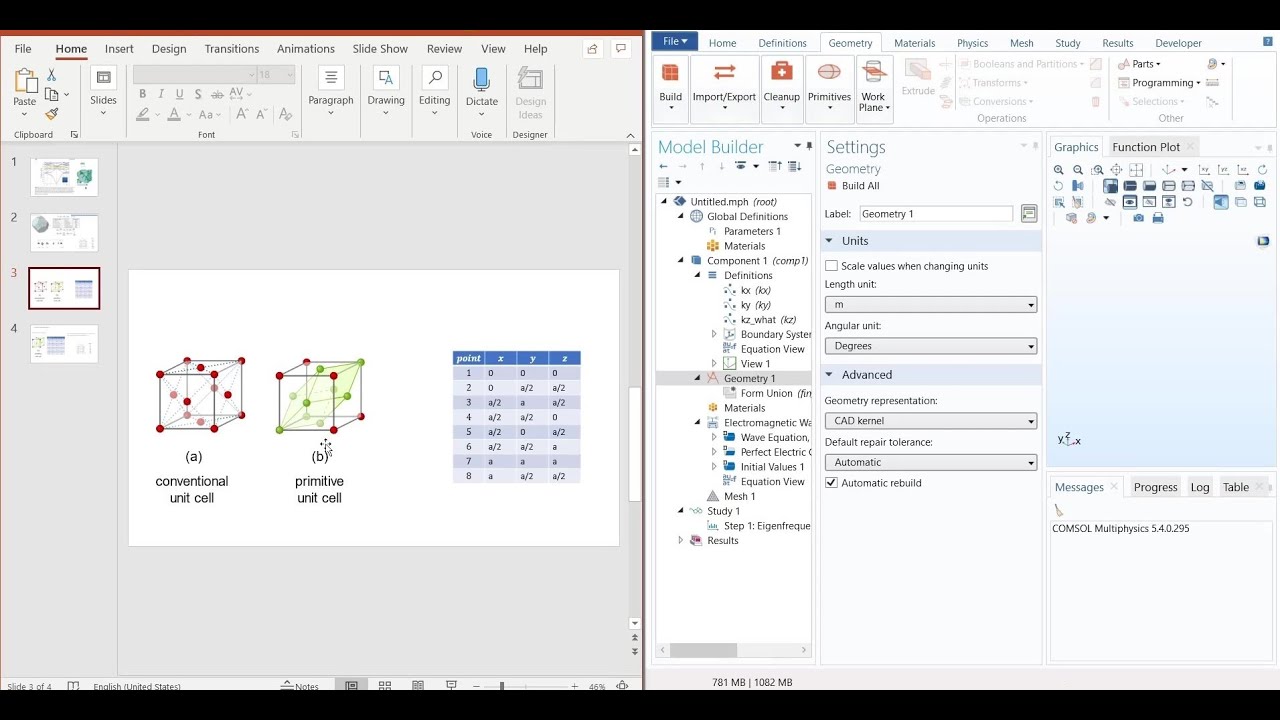Open the Log tab in messages window
Image resolution: width=1280 pixels, height=720 pixels.
click(1200, 487)
